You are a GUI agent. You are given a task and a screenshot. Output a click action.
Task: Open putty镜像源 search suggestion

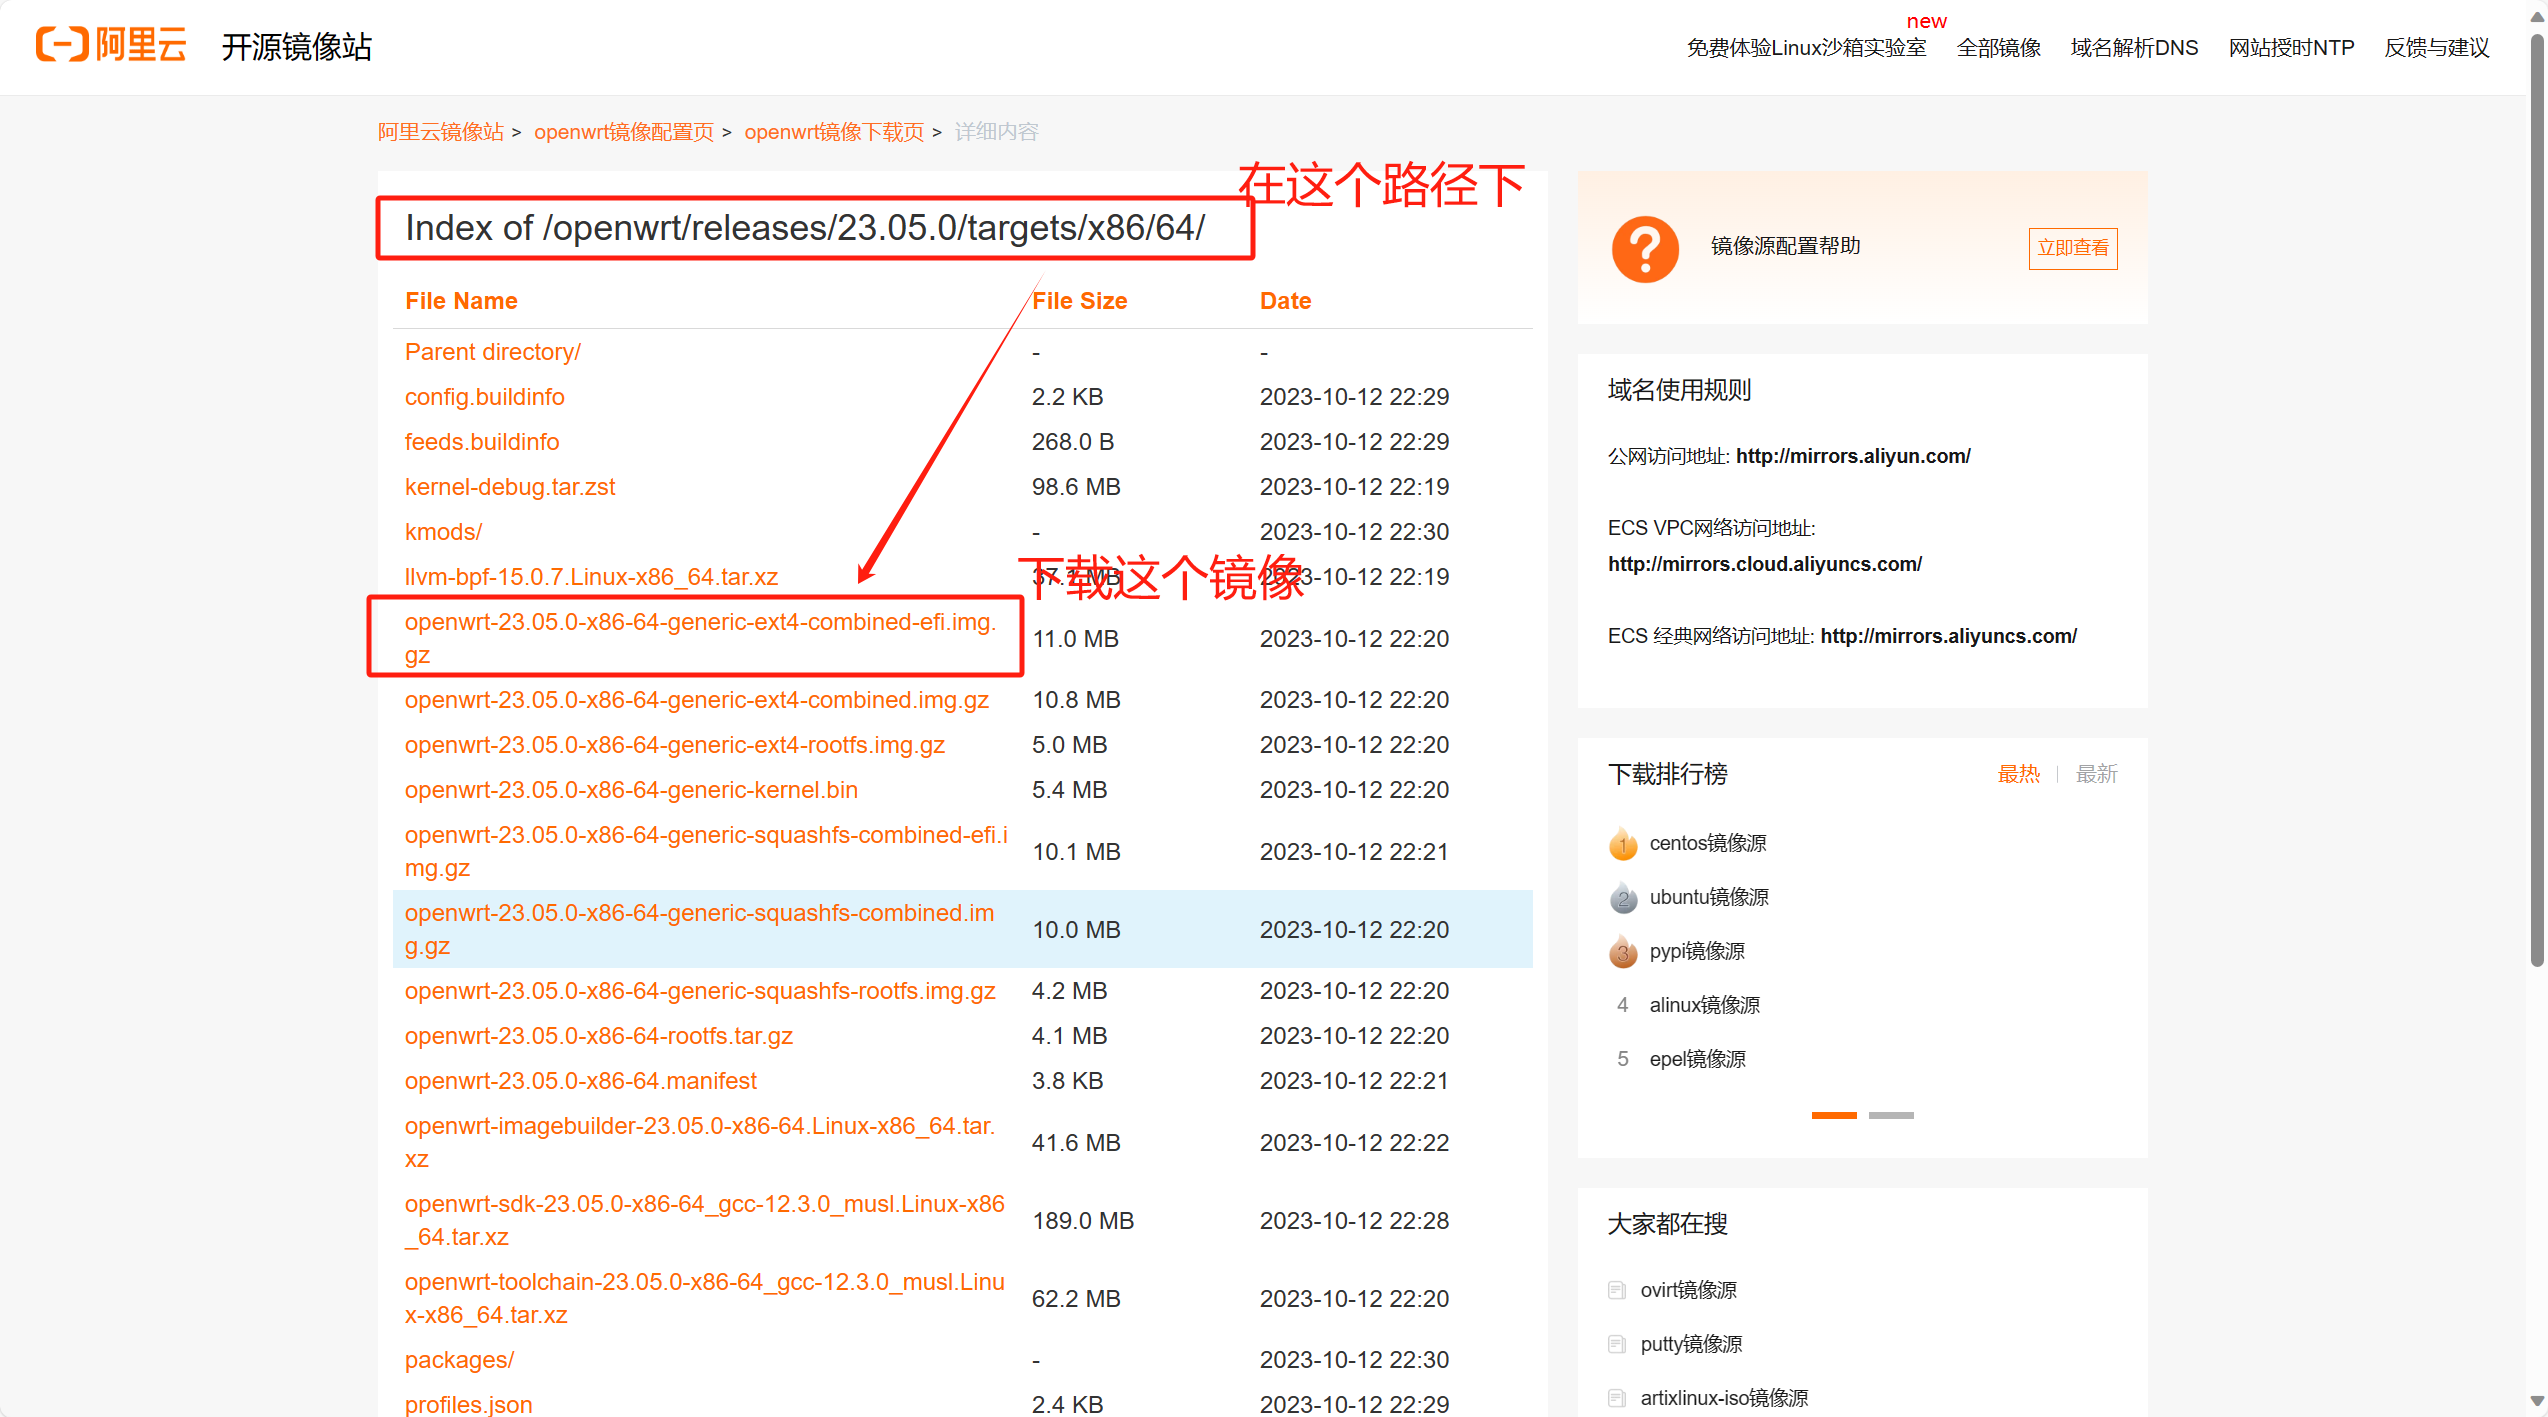tap(1691, 1344)
